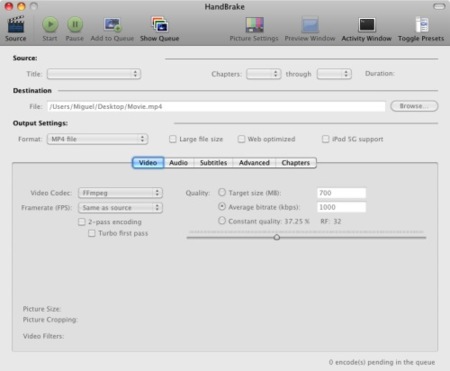This screenshot has height=371, width=450.
Task: Check Turbo first pass option
Action: click(92, 233)
